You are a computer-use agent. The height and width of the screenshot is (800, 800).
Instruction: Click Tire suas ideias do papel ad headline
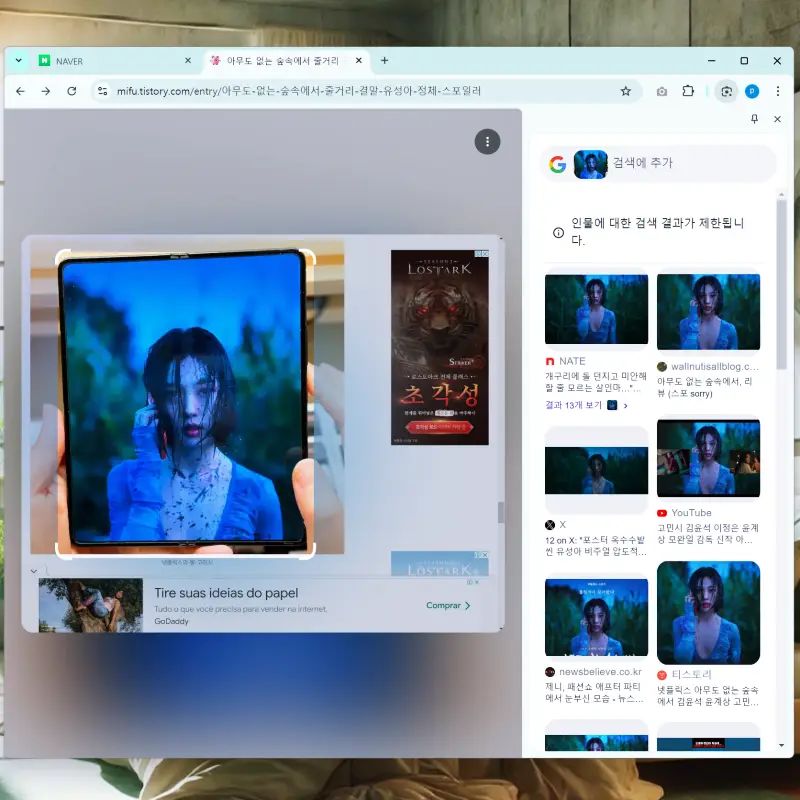click(226, 593)
